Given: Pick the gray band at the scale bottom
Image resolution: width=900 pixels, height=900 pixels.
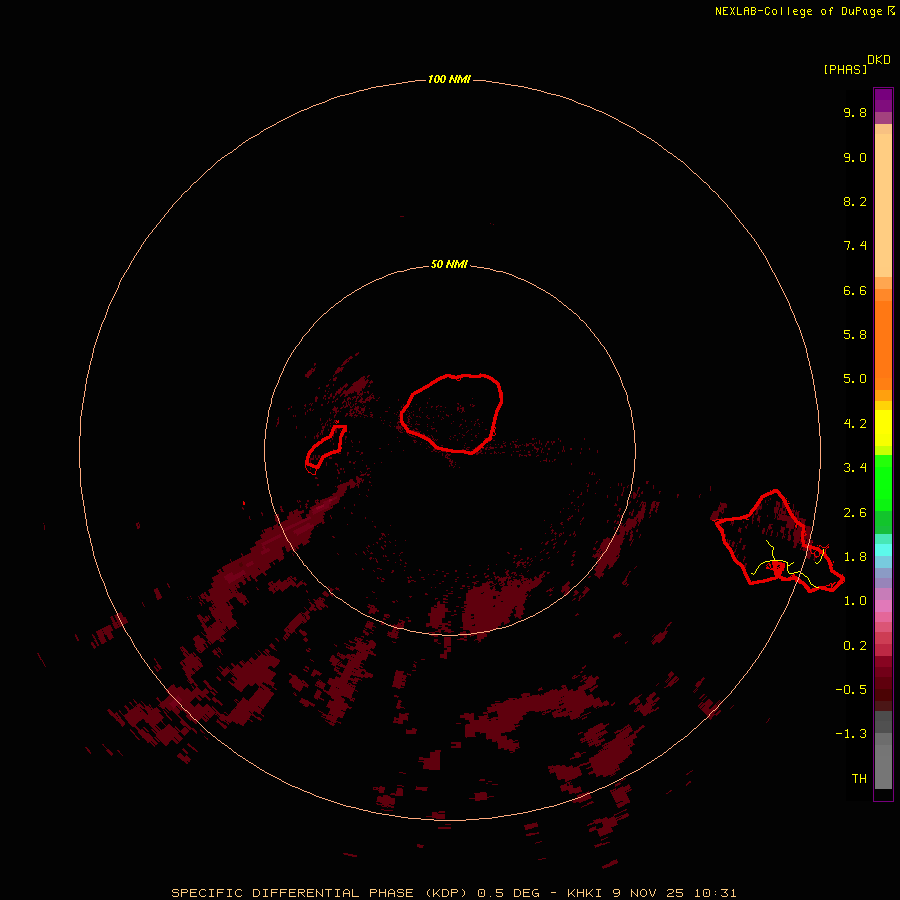Looking at the screenshot, I should (883, 766).
